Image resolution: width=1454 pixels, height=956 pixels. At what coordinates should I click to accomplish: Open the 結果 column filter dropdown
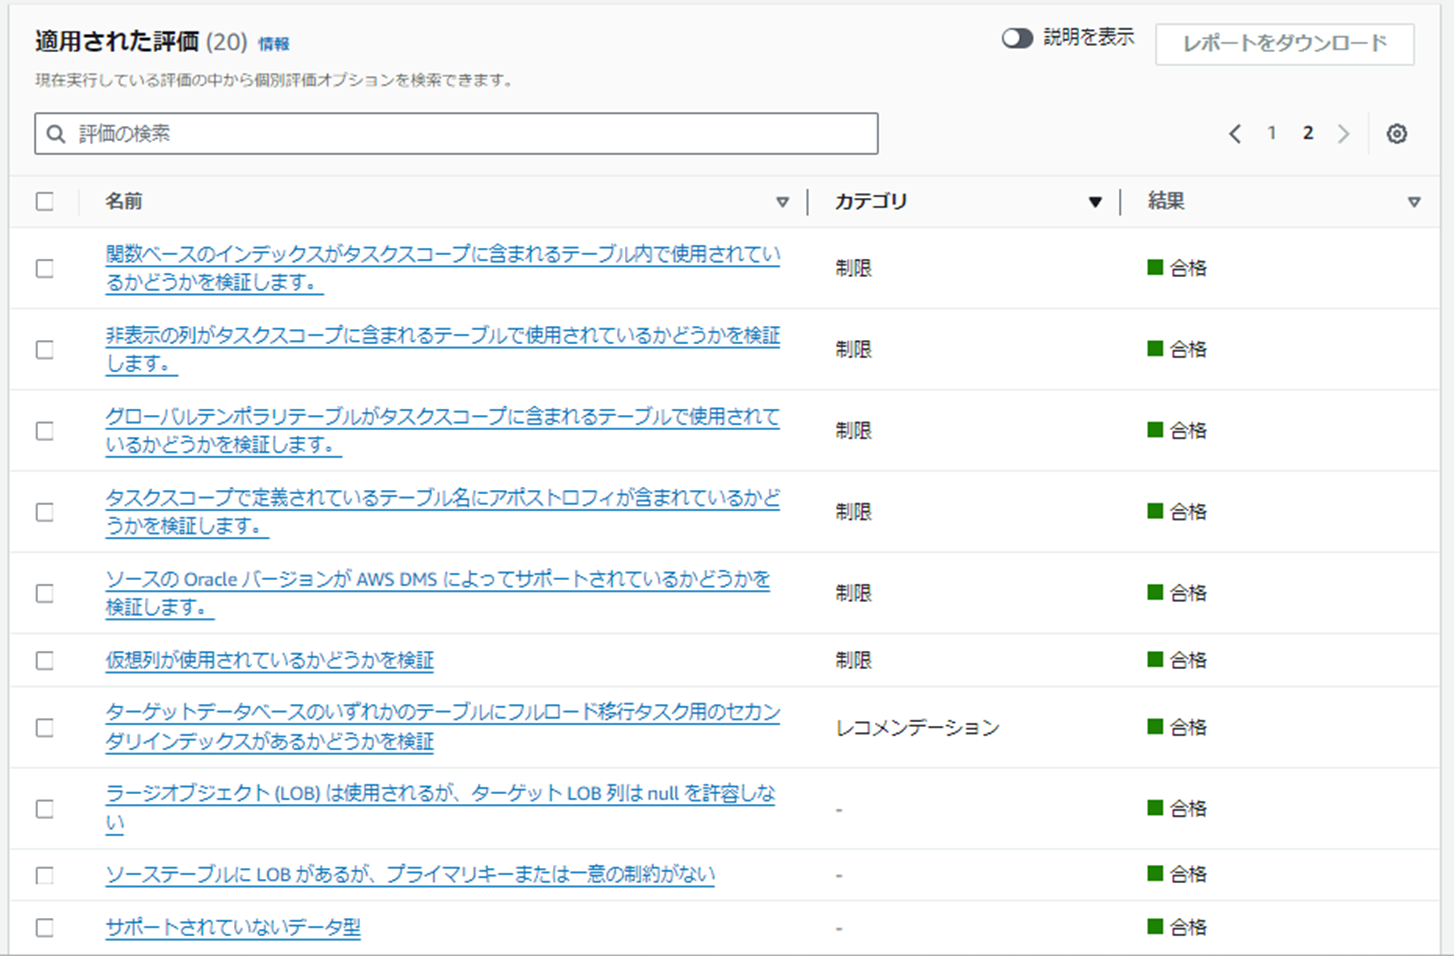click(1416, 201)
